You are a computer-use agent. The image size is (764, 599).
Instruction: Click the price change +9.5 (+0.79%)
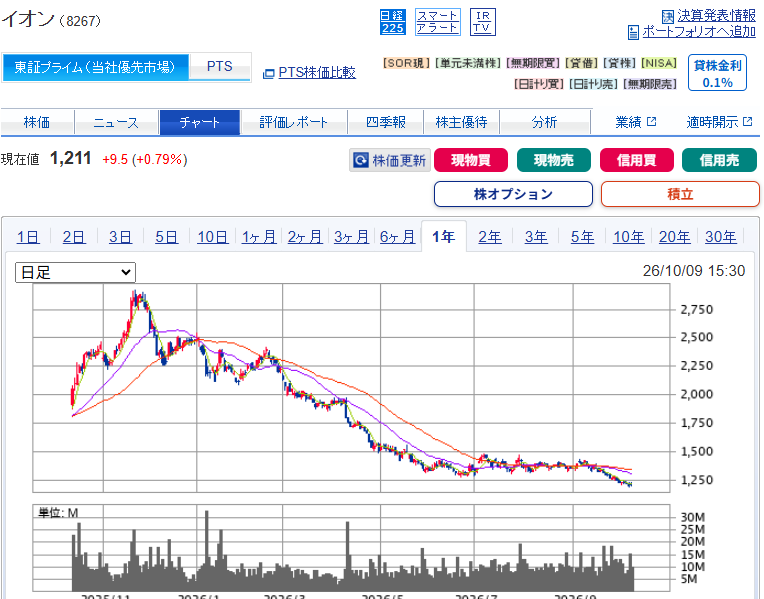[x=145, y=159]
